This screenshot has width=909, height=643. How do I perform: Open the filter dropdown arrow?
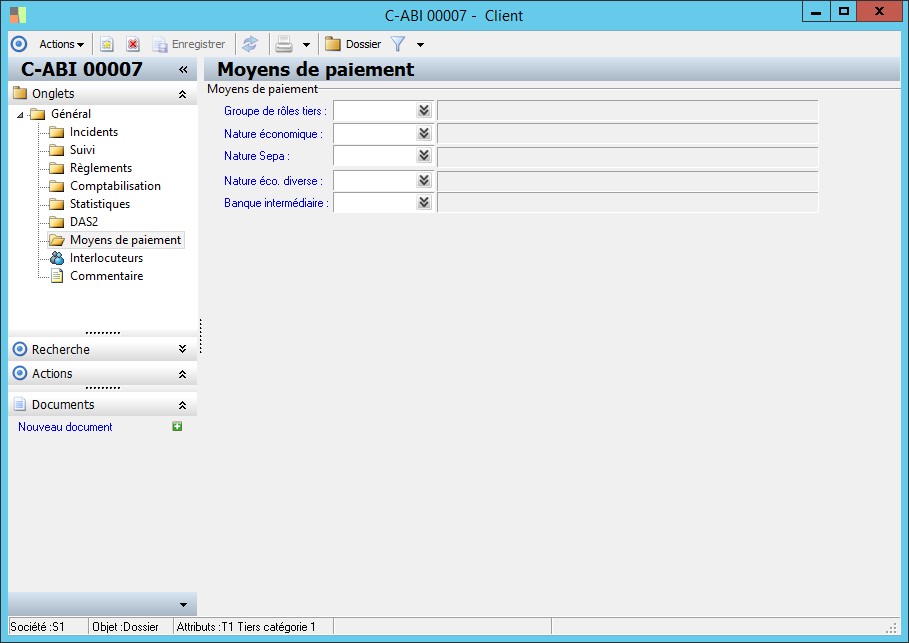pos(420,45)
